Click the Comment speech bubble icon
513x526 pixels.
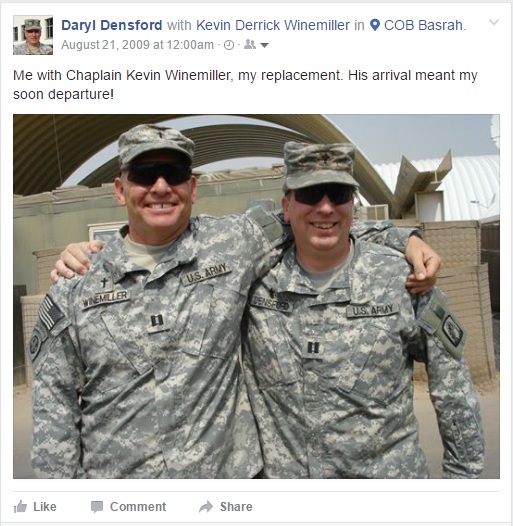(x=97, y=507)
